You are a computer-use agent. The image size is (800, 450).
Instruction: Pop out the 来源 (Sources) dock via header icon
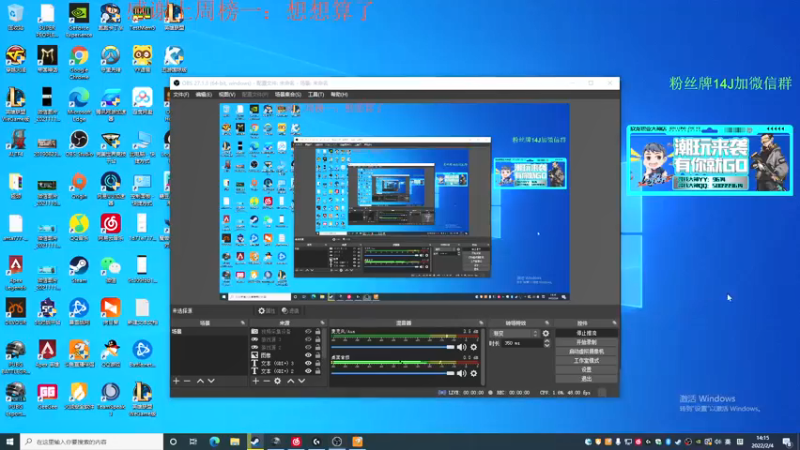pyautogui.click(x=322, y=323)
